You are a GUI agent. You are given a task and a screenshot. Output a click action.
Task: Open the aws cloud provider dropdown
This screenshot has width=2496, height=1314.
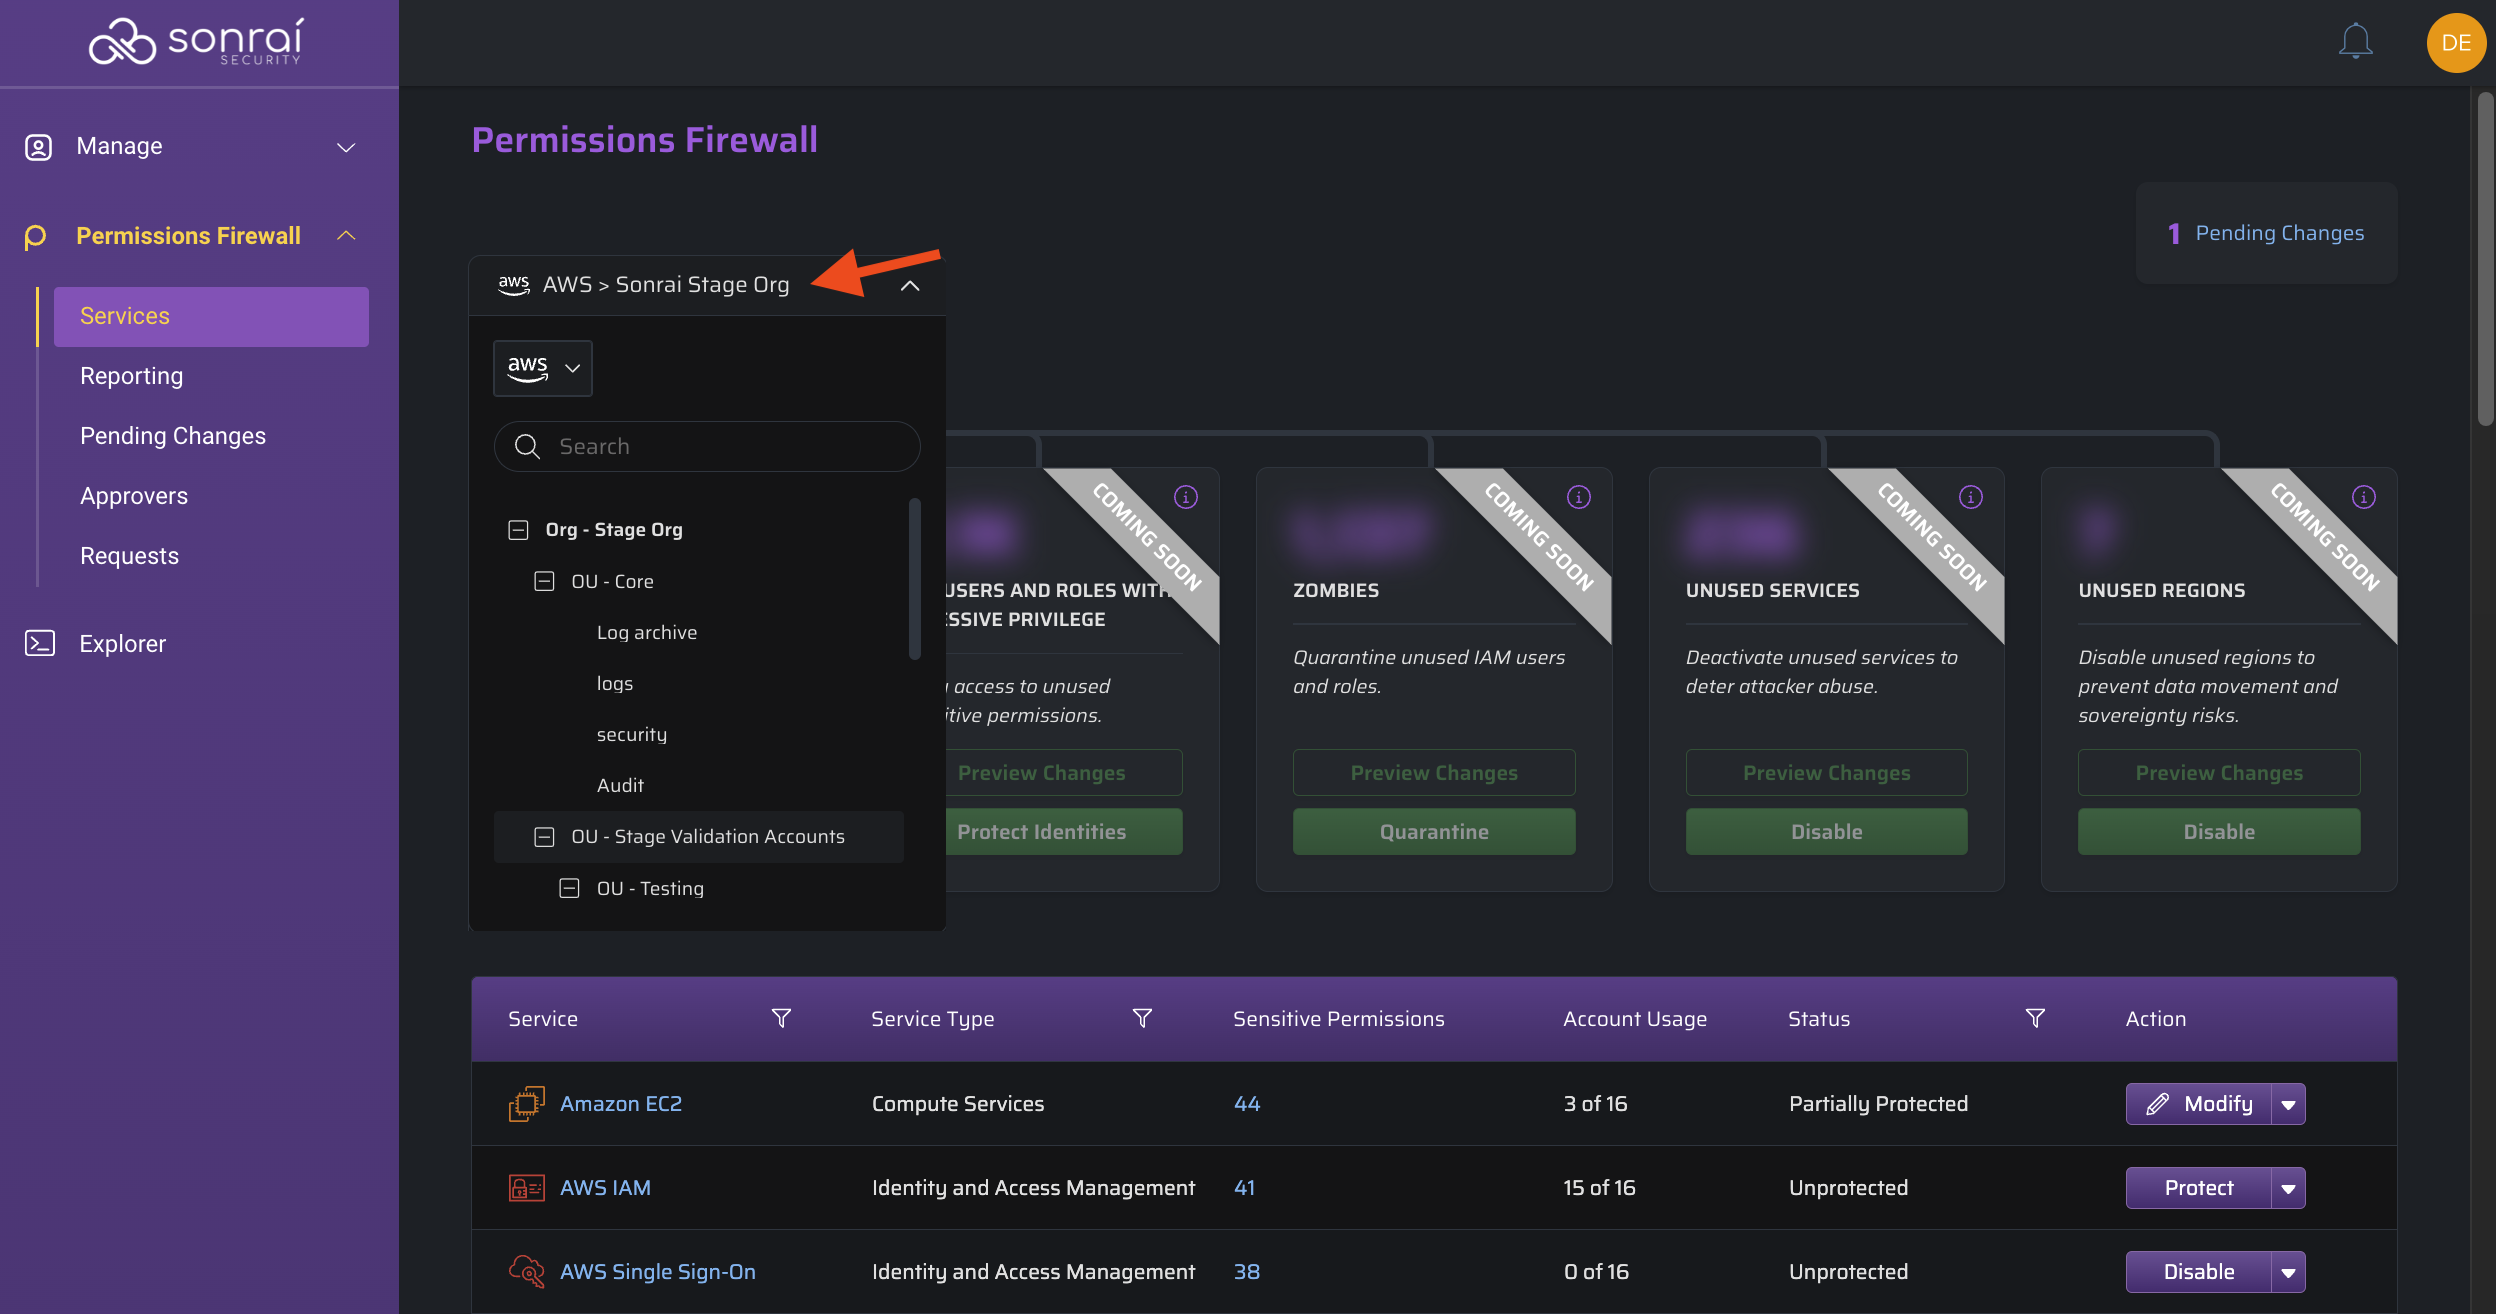pos(543,368)
